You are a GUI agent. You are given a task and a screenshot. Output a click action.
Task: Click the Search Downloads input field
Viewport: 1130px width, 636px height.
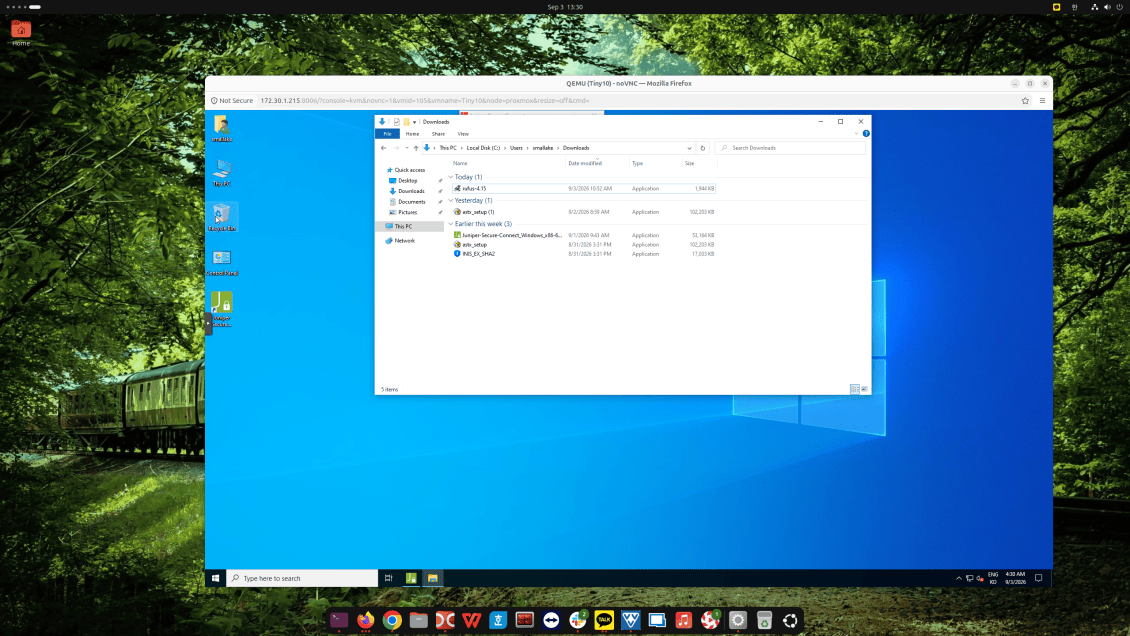(x=791, y=148)
